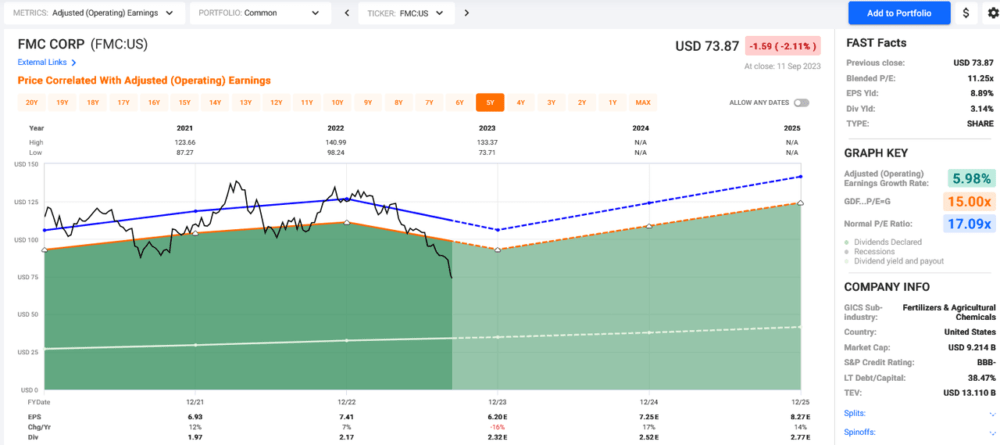
Task: Click the dollar sign currency icon
Action: (966, 13)
